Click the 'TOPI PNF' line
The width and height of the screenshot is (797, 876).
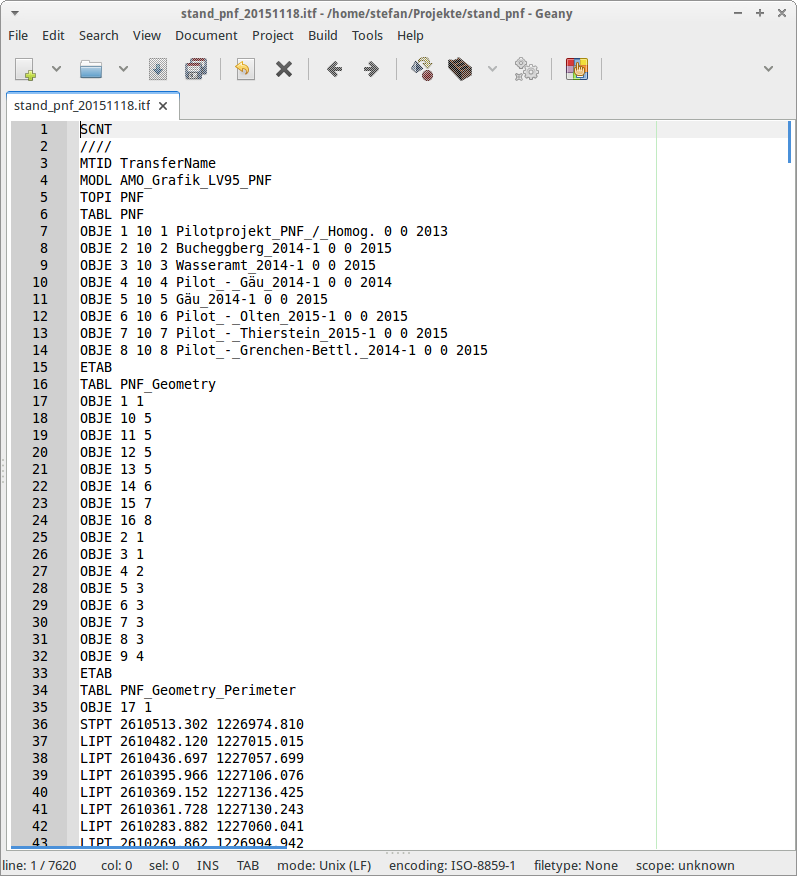click(x=112, y=197)
